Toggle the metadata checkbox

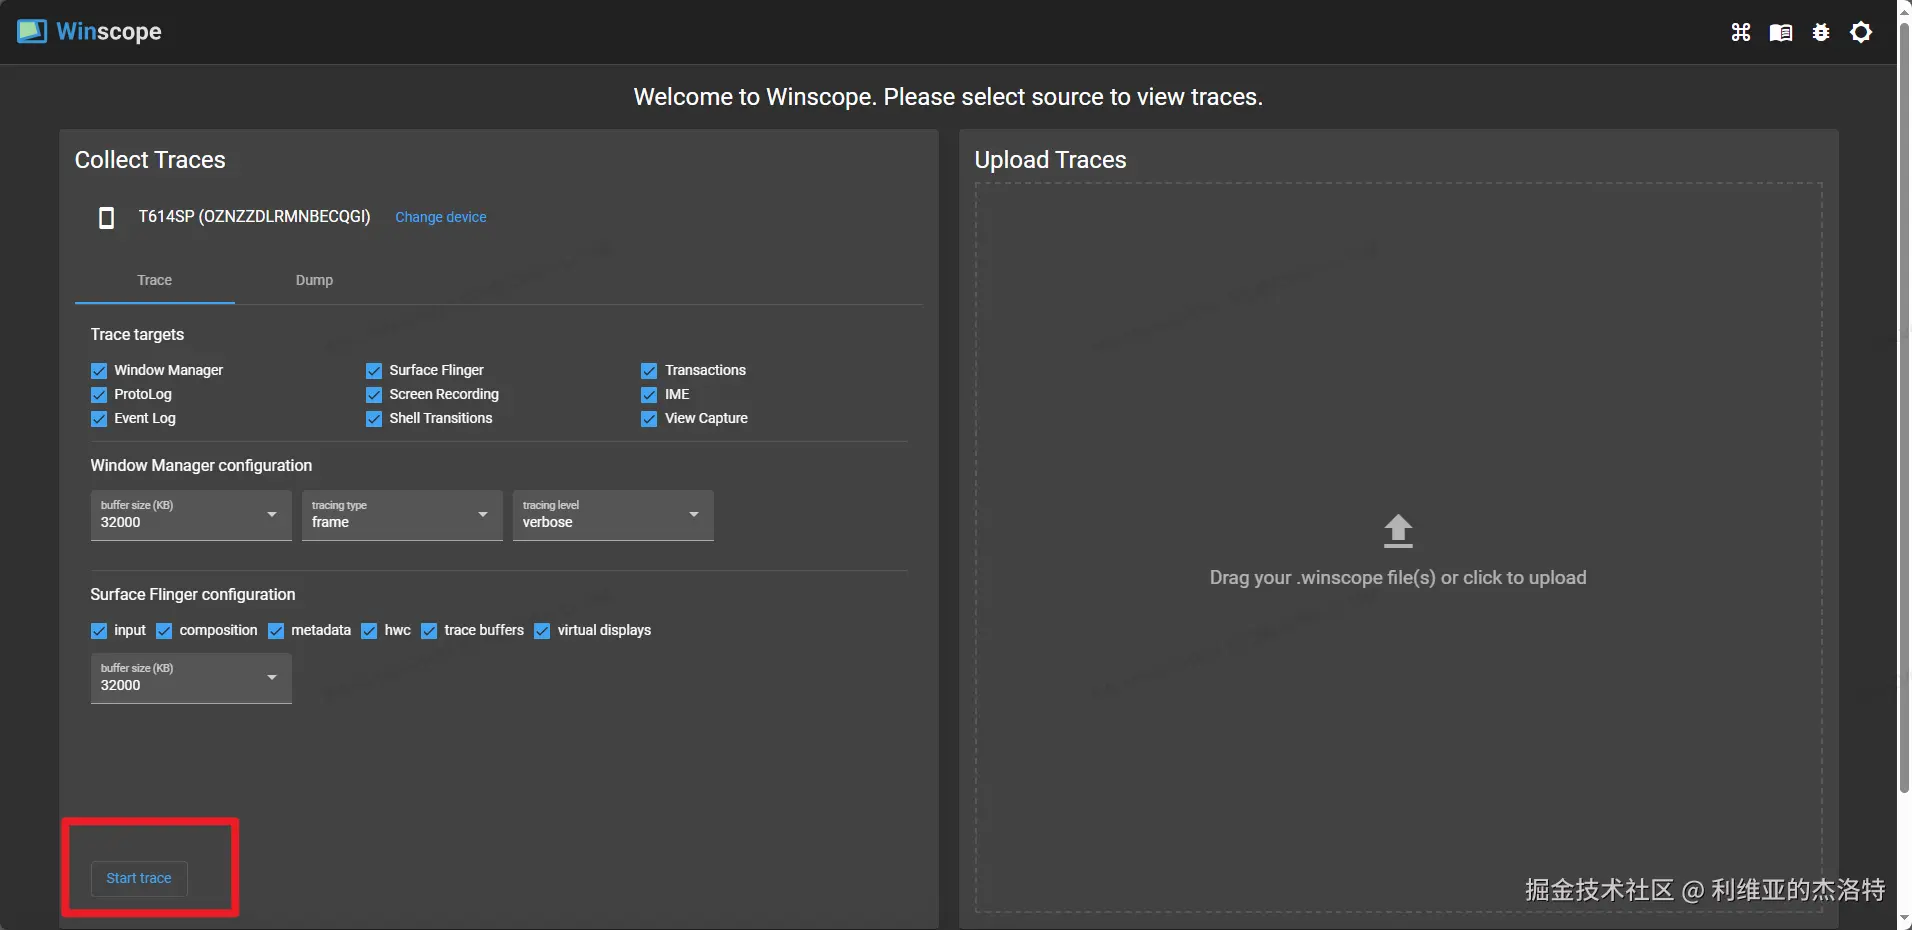(x=276, y=631)
